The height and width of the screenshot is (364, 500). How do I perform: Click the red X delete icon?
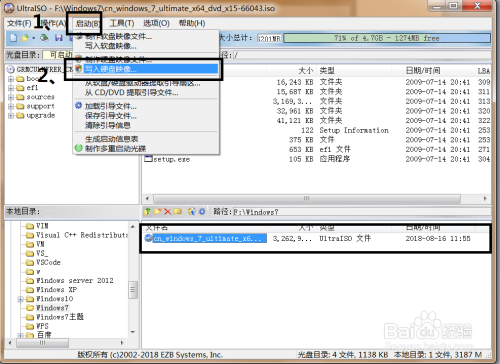[168, 211]
